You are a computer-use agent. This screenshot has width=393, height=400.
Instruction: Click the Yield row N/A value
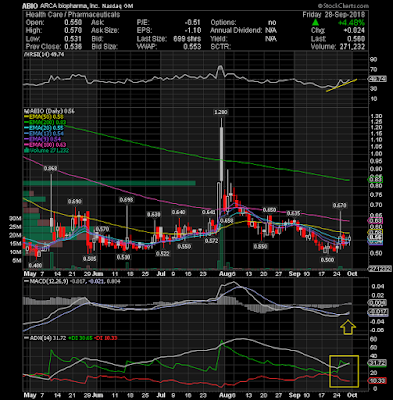point(271,39)
